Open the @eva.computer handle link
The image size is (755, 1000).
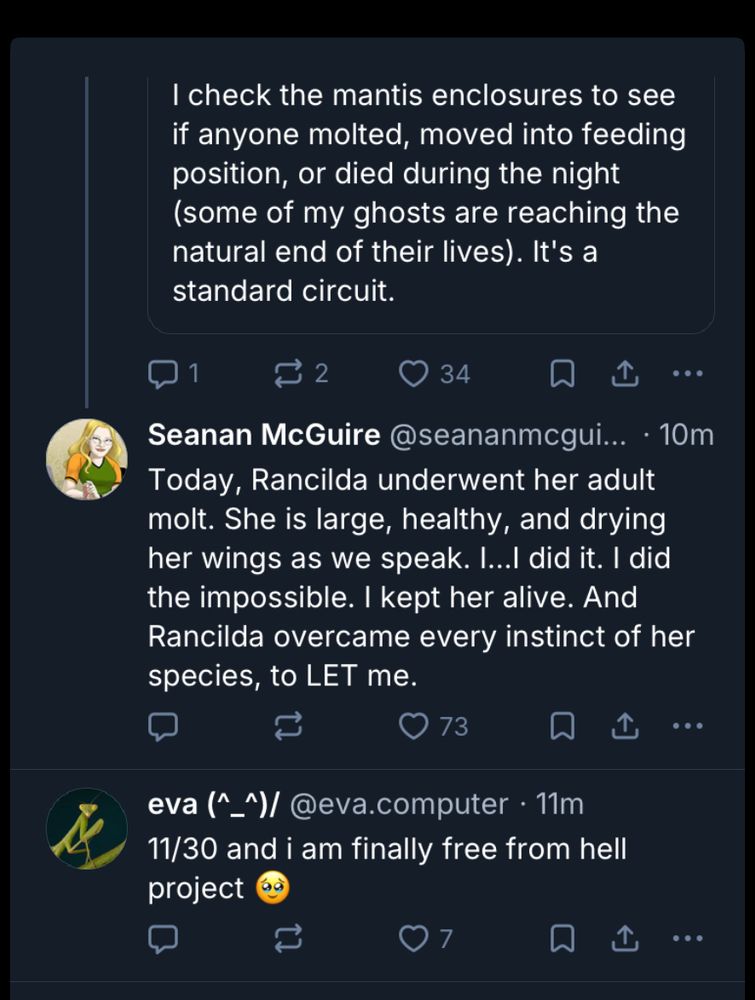pyautogui.click(x=399, y=803)
